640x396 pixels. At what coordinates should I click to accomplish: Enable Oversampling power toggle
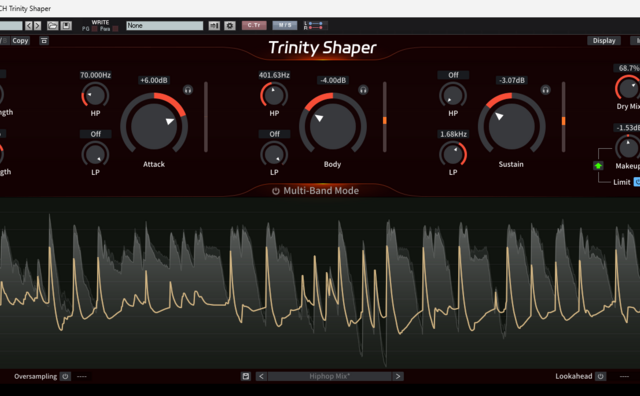pyautogui.click(x=65, y=376)
